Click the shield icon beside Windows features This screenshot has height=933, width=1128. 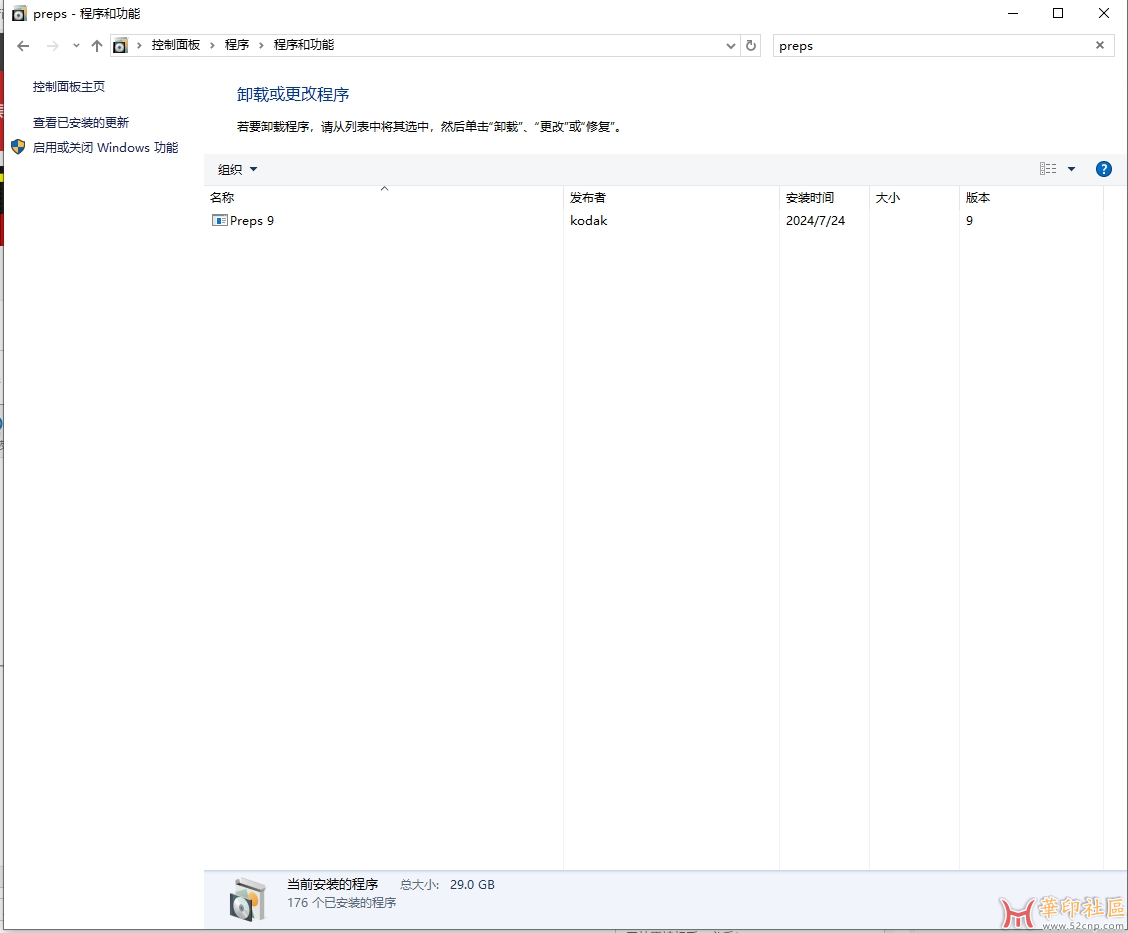pyautogui.click(x=18, y=147)
